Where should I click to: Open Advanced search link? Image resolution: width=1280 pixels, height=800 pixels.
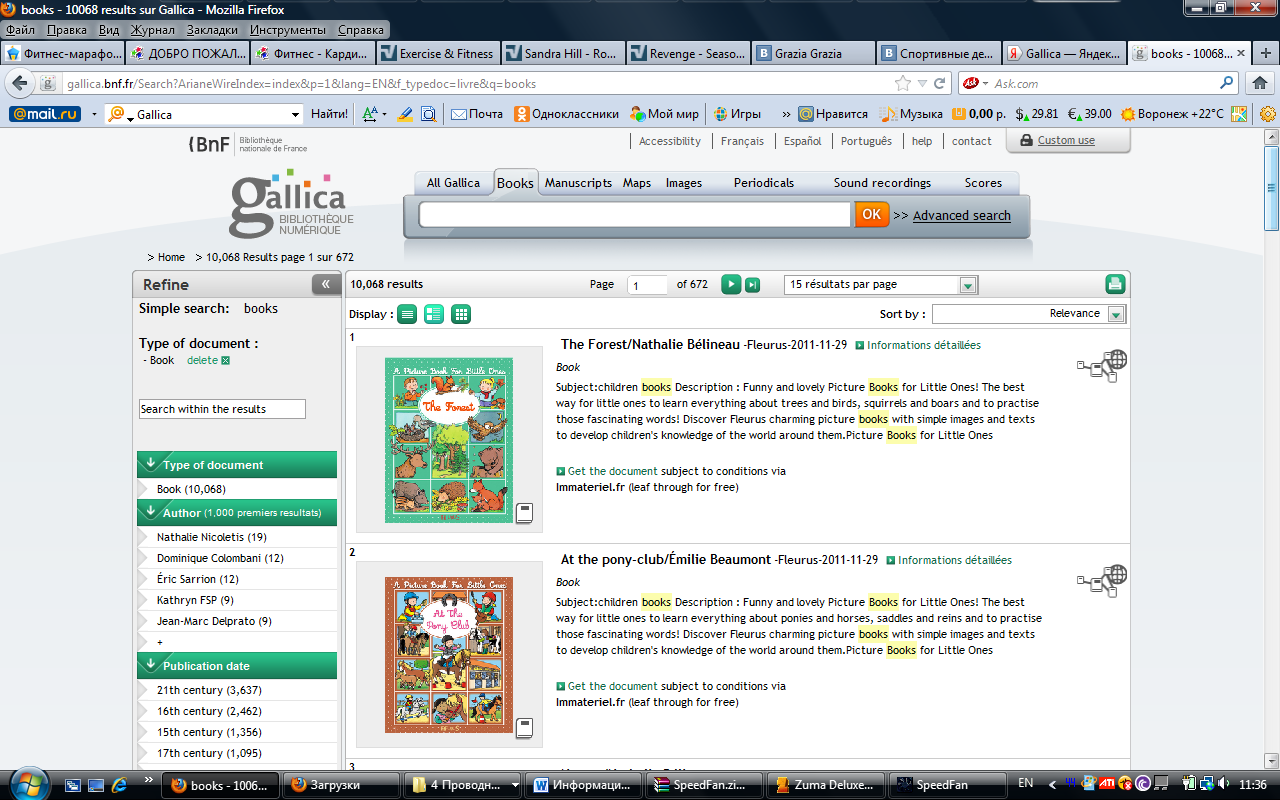(x=962, y=215)
